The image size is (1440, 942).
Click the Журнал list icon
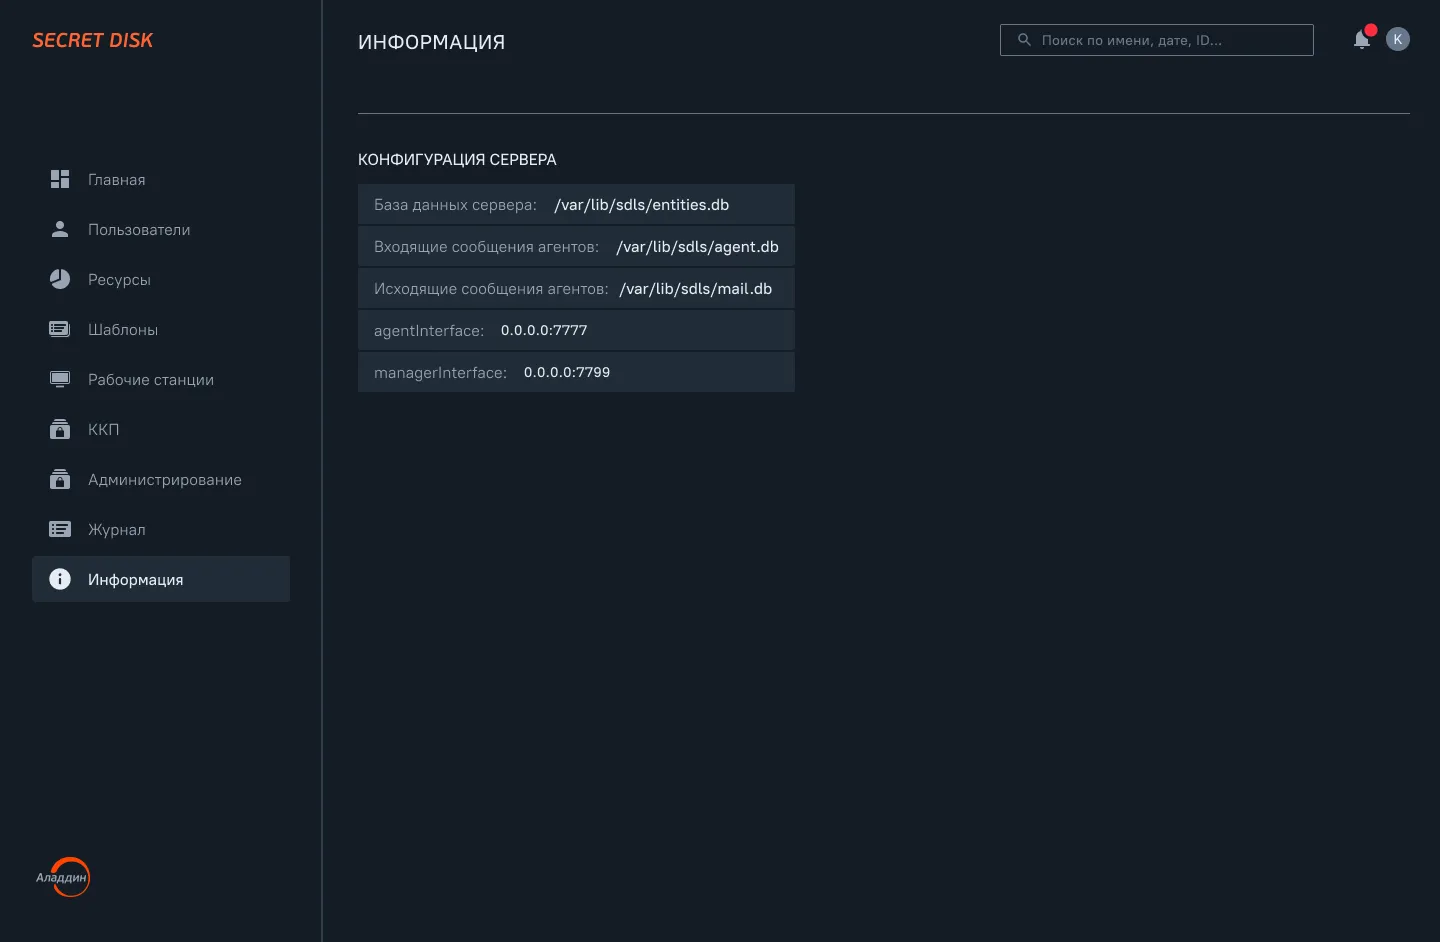click(x=60, y=529)
